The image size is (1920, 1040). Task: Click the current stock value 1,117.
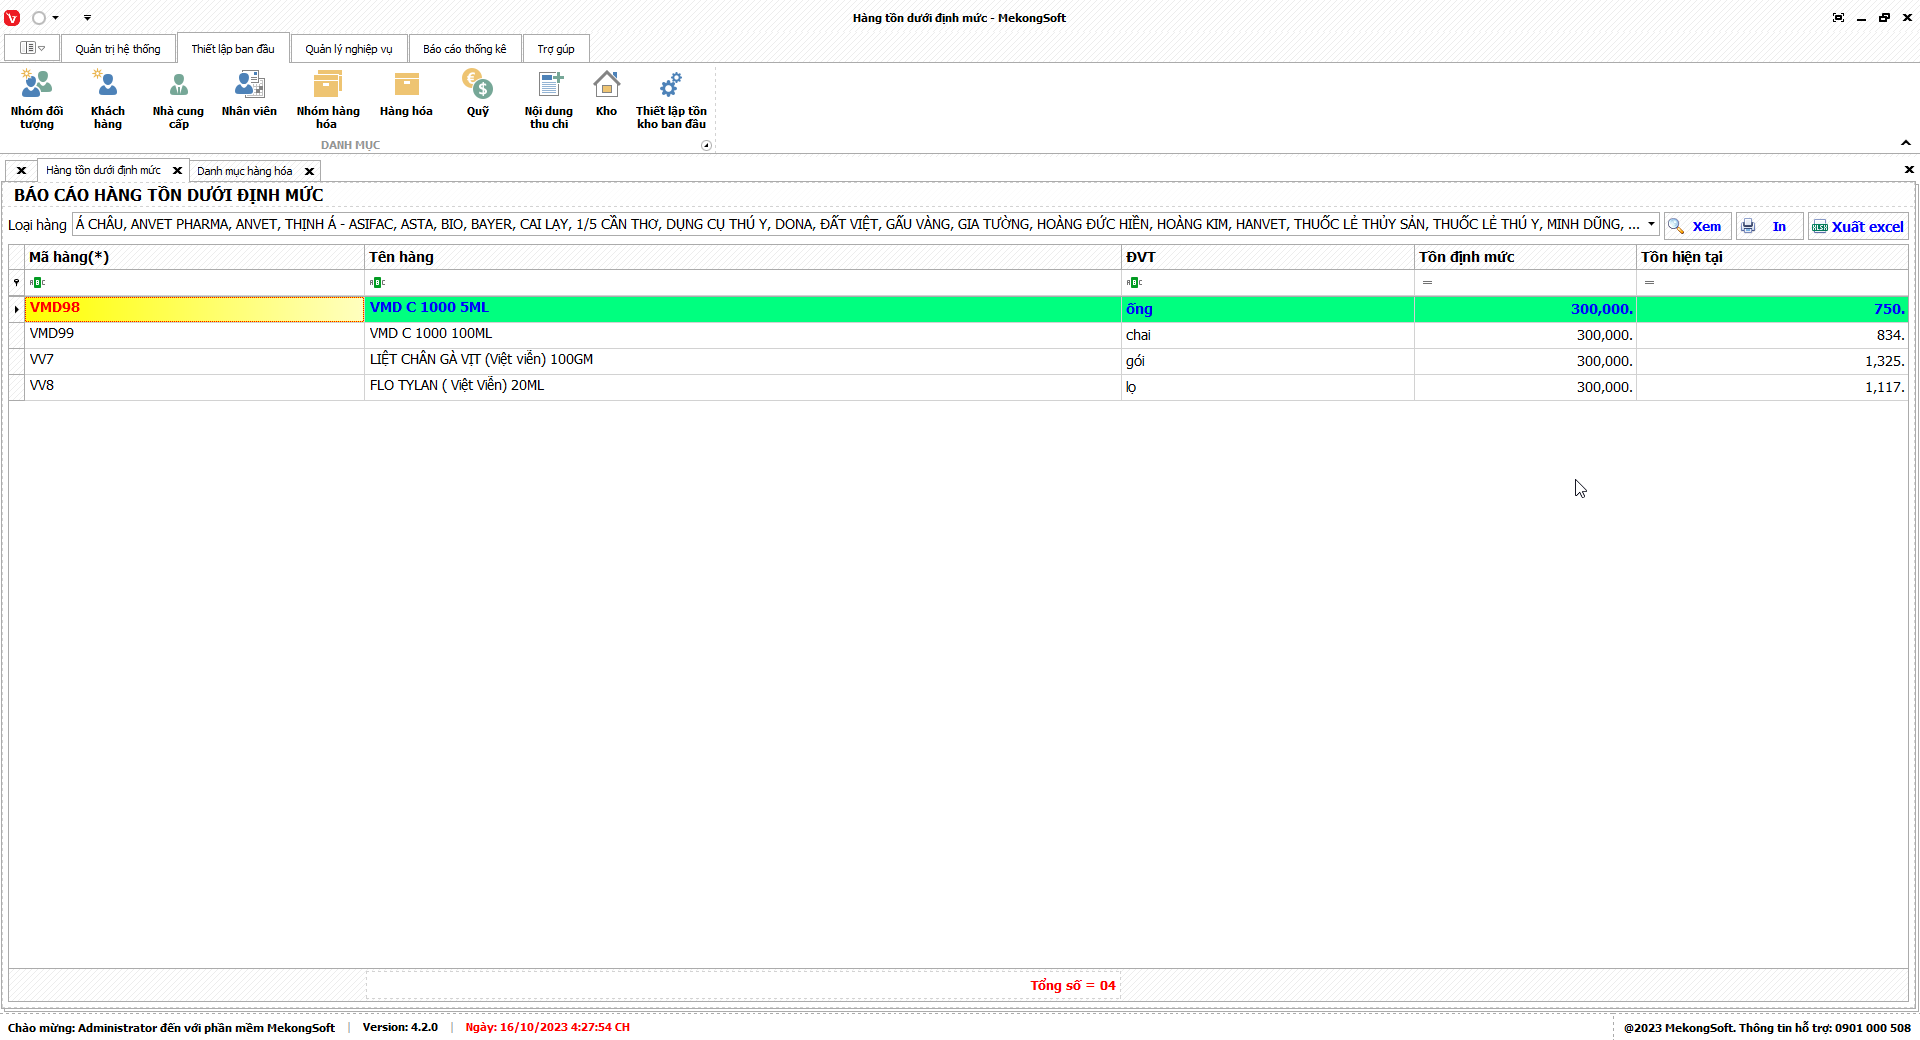(1884, 387)
